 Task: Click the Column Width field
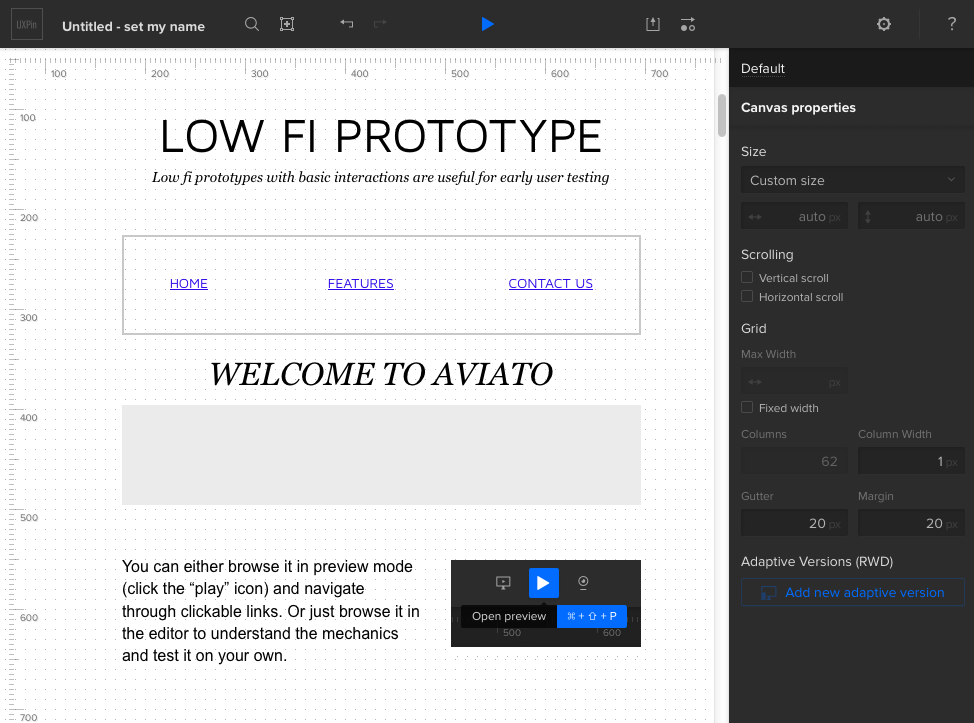pos(911,461)
